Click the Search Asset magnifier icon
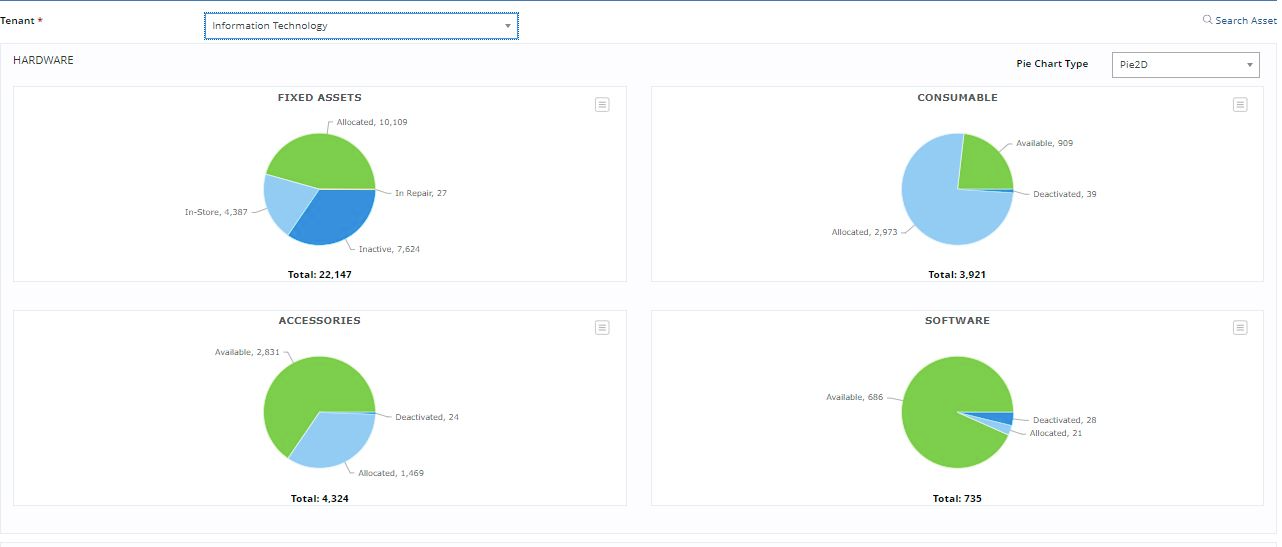1282x547 pixels. tap(1207, 19)
